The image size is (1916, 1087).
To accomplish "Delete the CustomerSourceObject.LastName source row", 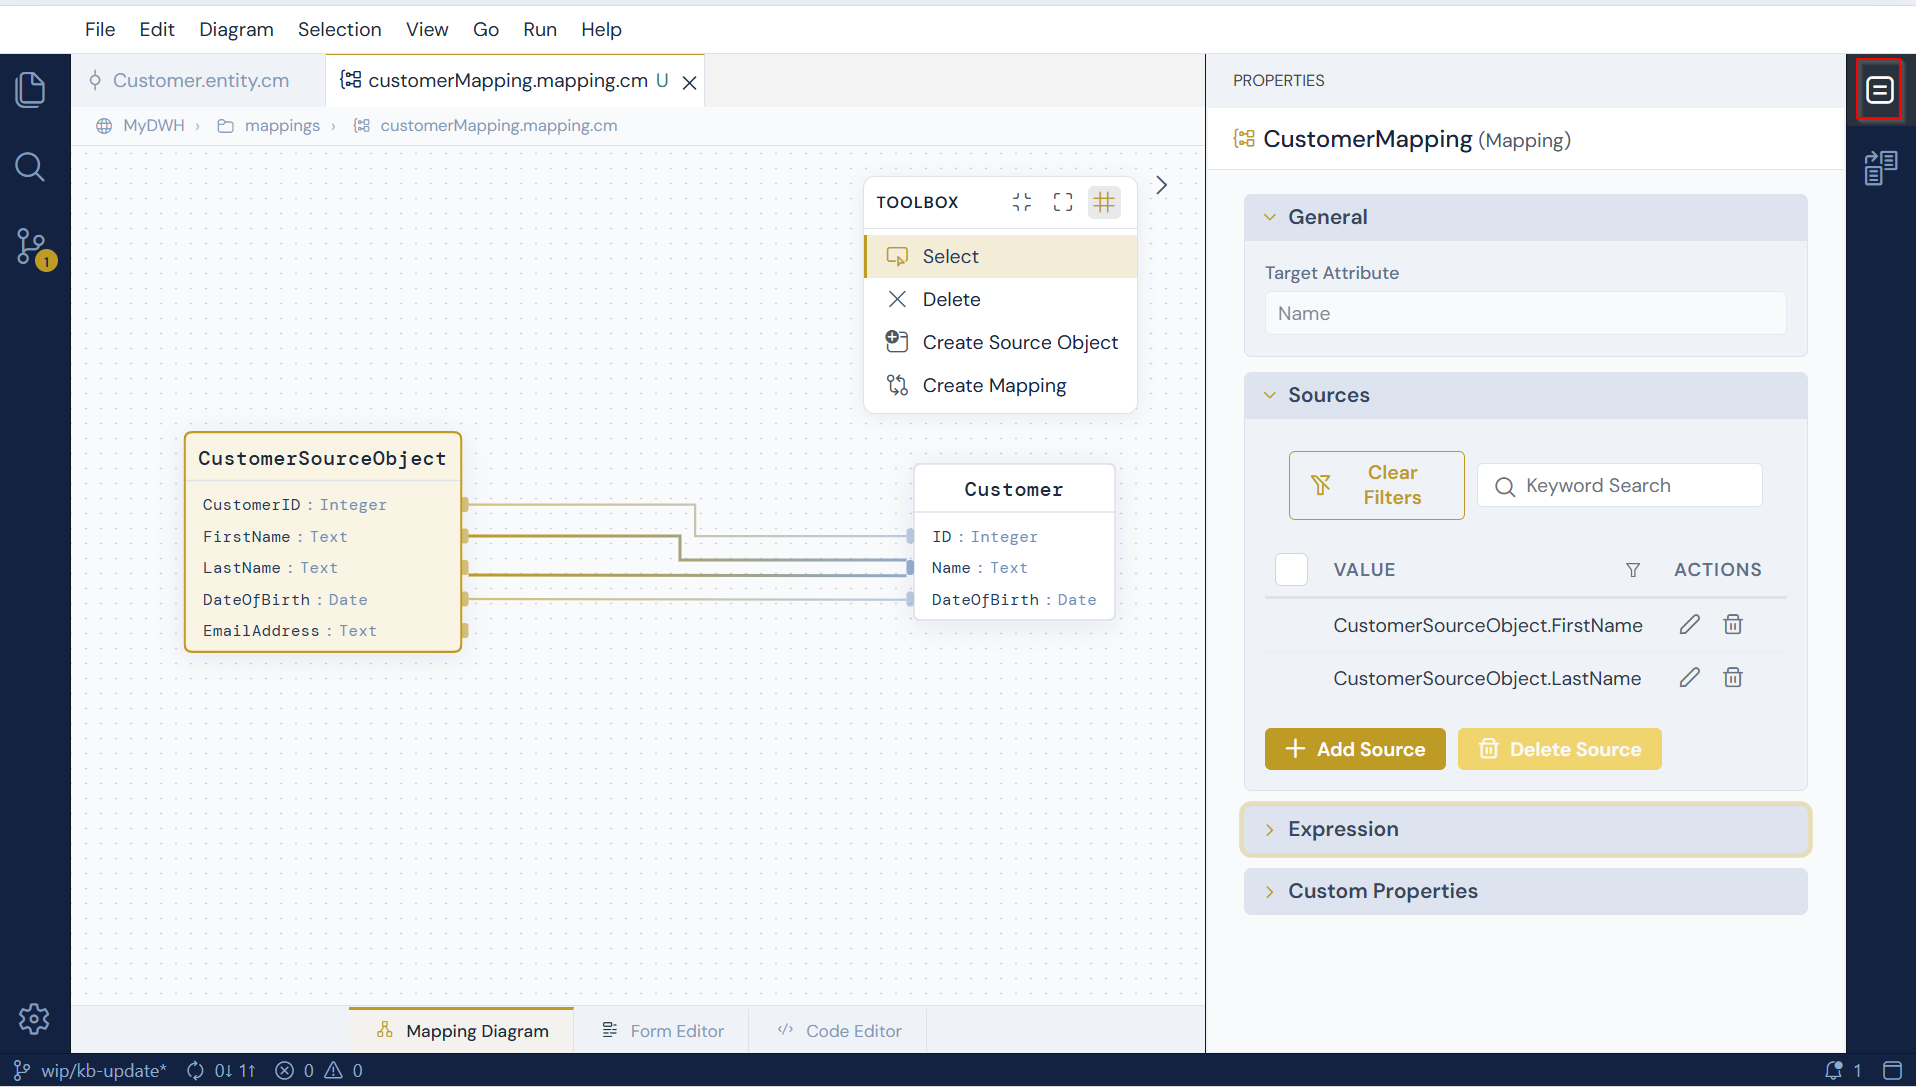I will [x=1733, y=678].
